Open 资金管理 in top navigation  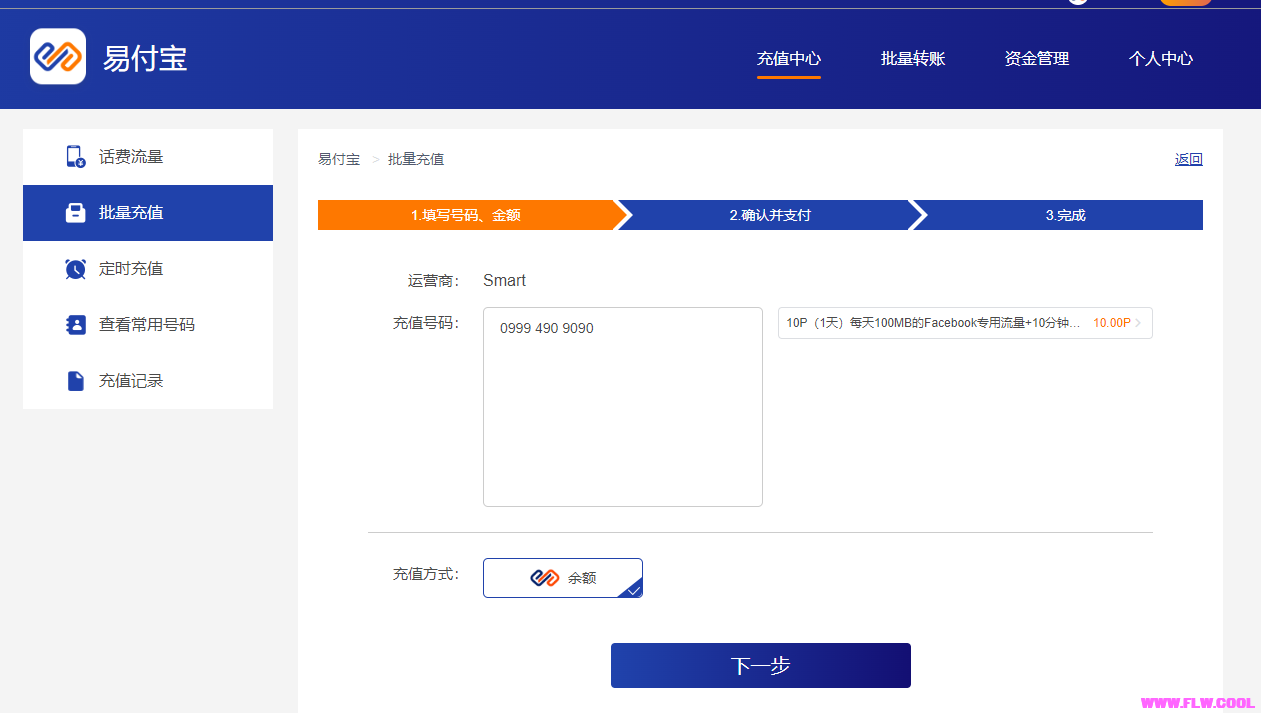(x=1037, y=59)
